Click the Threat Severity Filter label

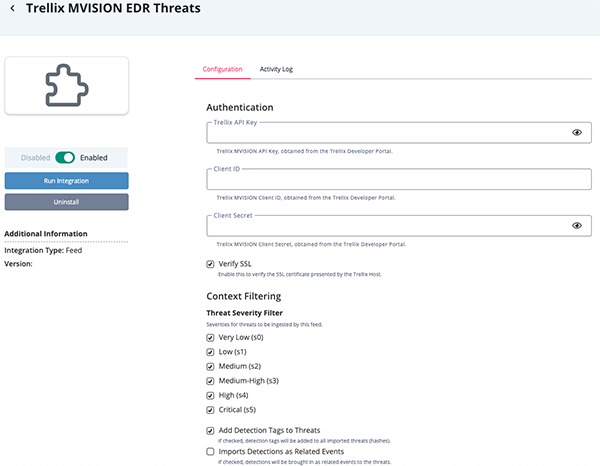pyautogui.click(x=245, y=313)
